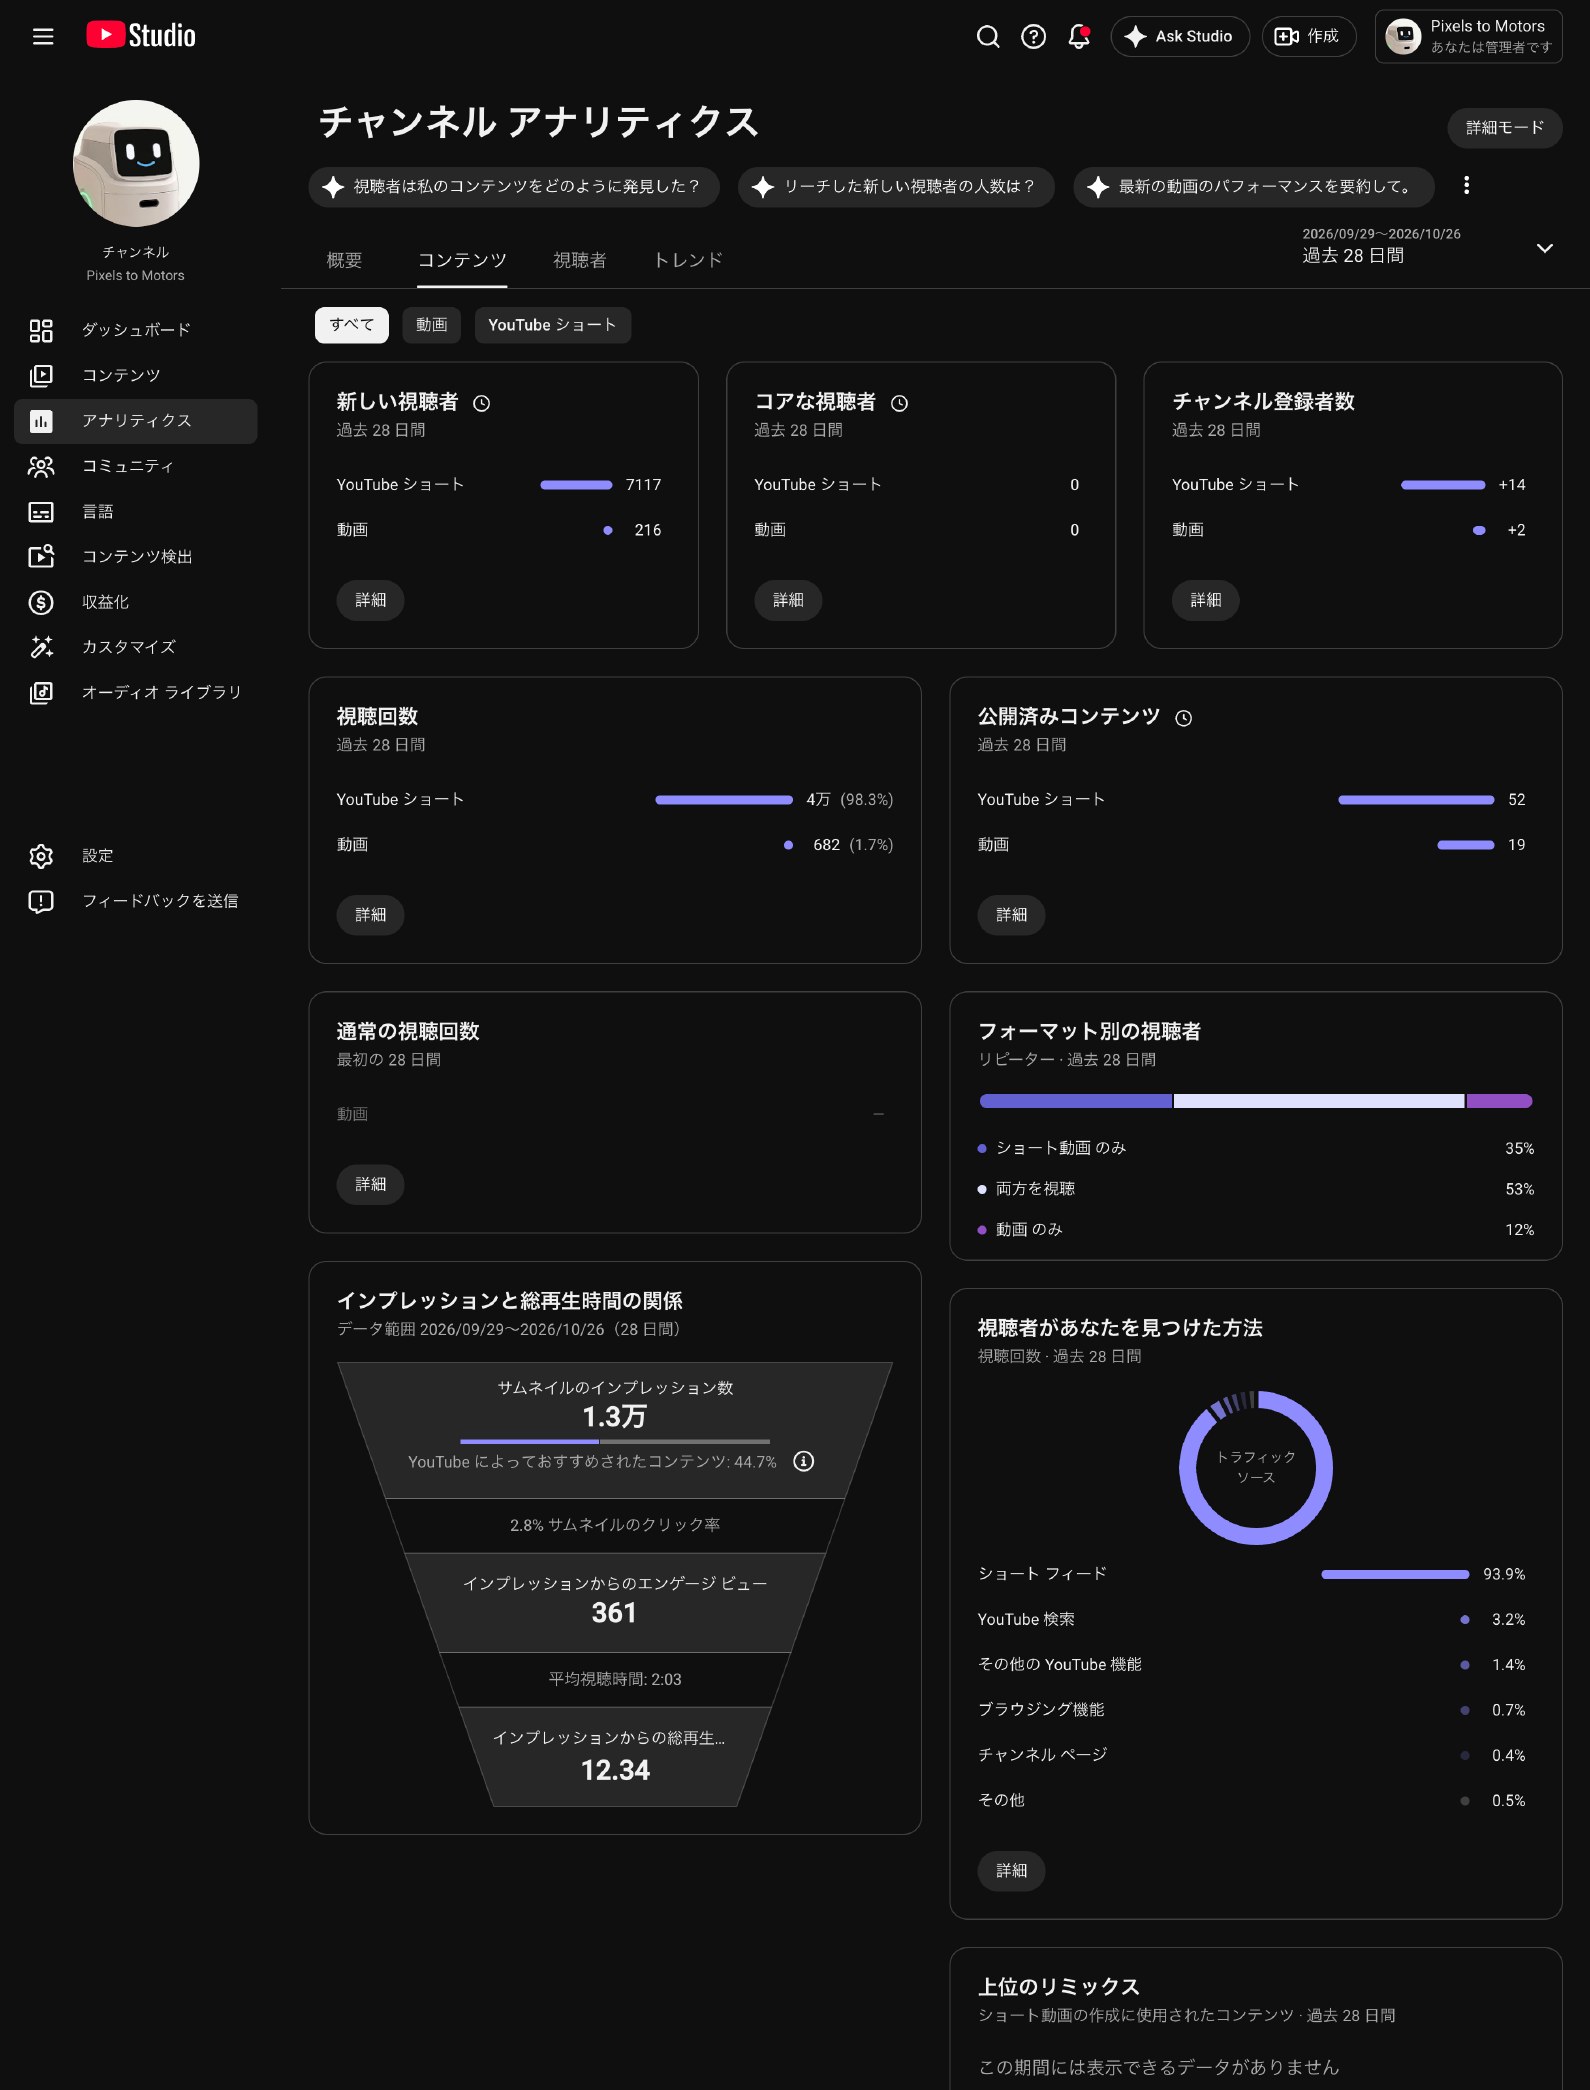Go to コンテンツ in the sidebar
Screen dimensions: 1590x2090
tap(136, 375)
